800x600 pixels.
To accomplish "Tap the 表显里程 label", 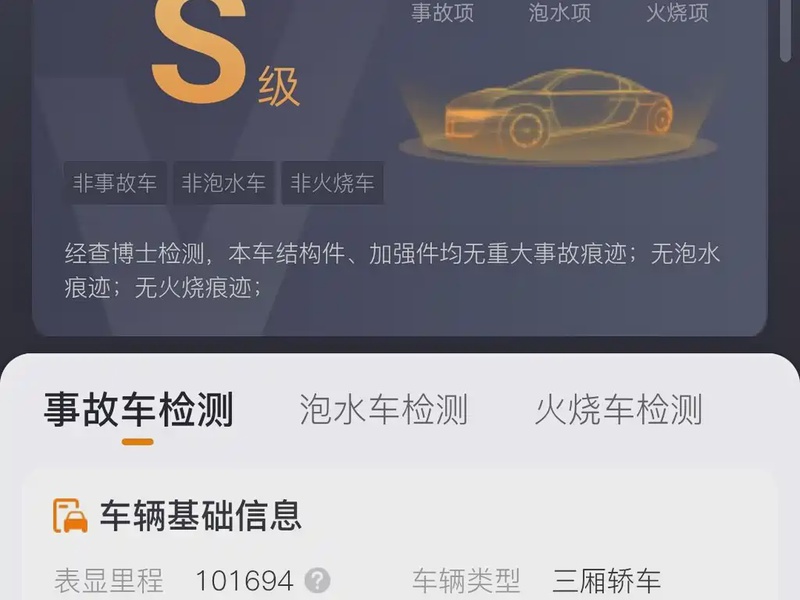I will coord(109,581).
